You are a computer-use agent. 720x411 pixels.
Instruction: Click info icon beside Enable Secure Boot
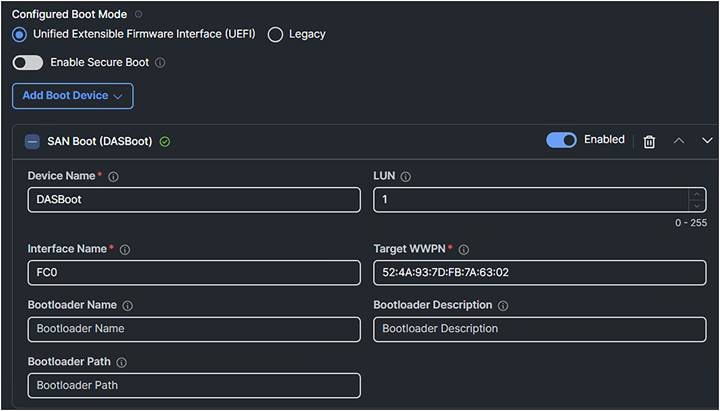[x=160, y=62]
